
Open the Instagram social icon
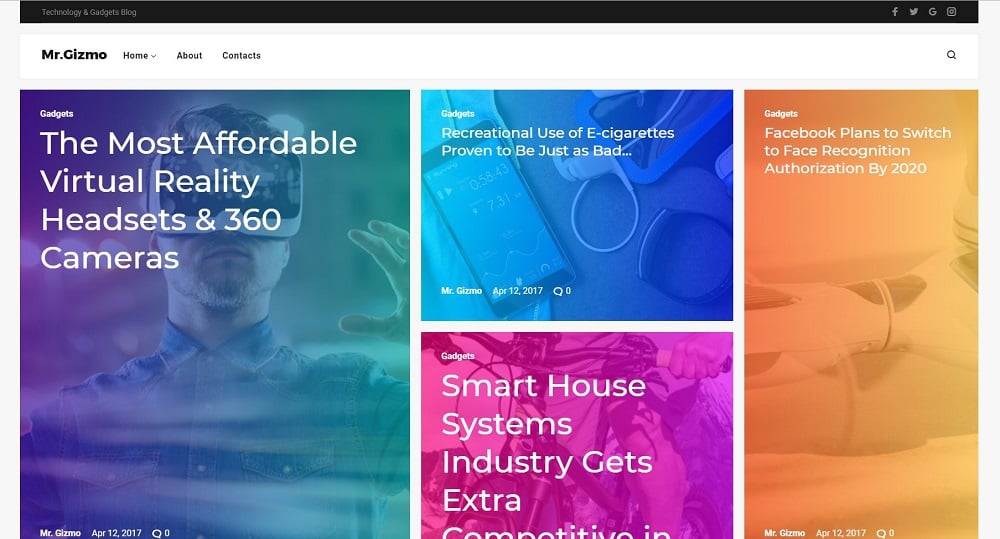click(x=952, y=11)
